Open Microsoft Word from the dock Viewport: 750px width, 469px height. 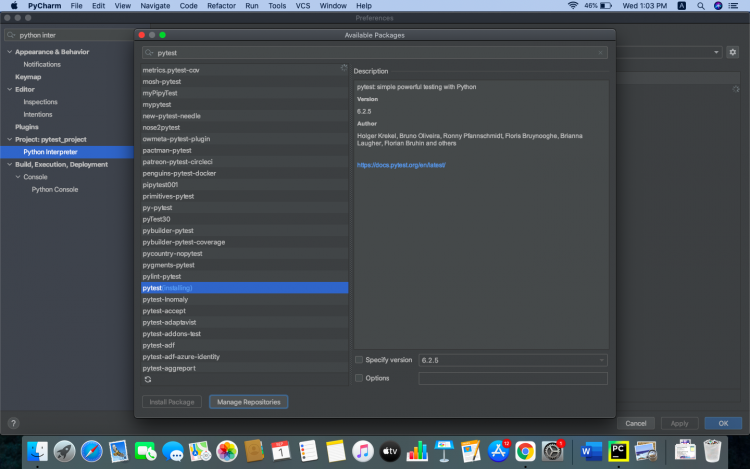591,451
